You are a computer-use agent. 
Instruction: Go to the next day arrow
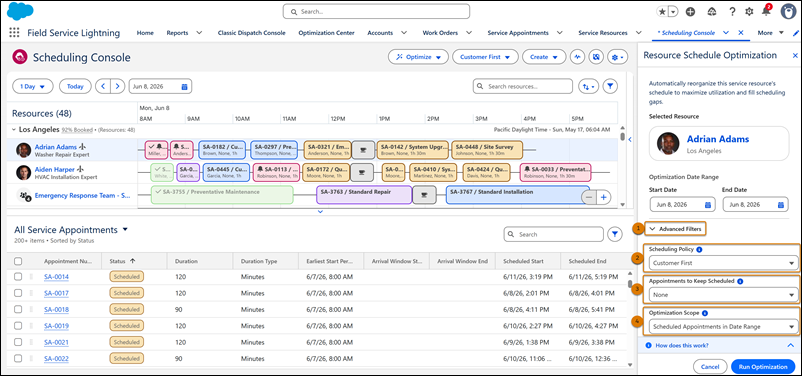coord(118,86)
